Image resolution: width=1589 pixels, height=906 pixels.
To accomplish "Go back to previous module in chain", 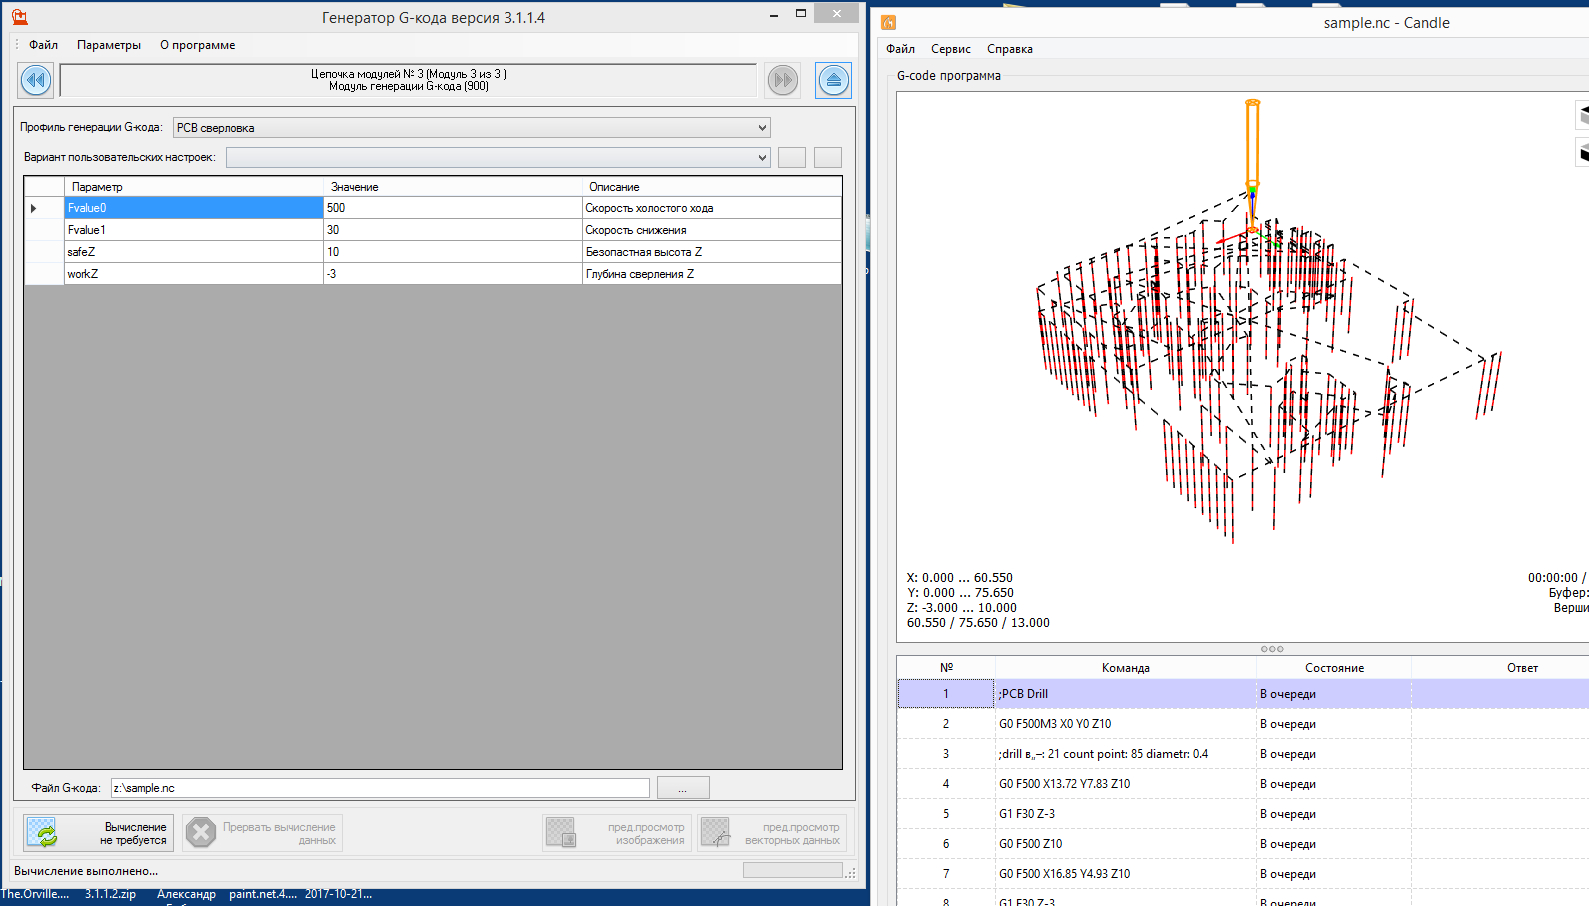I will (x=36, y=80).
